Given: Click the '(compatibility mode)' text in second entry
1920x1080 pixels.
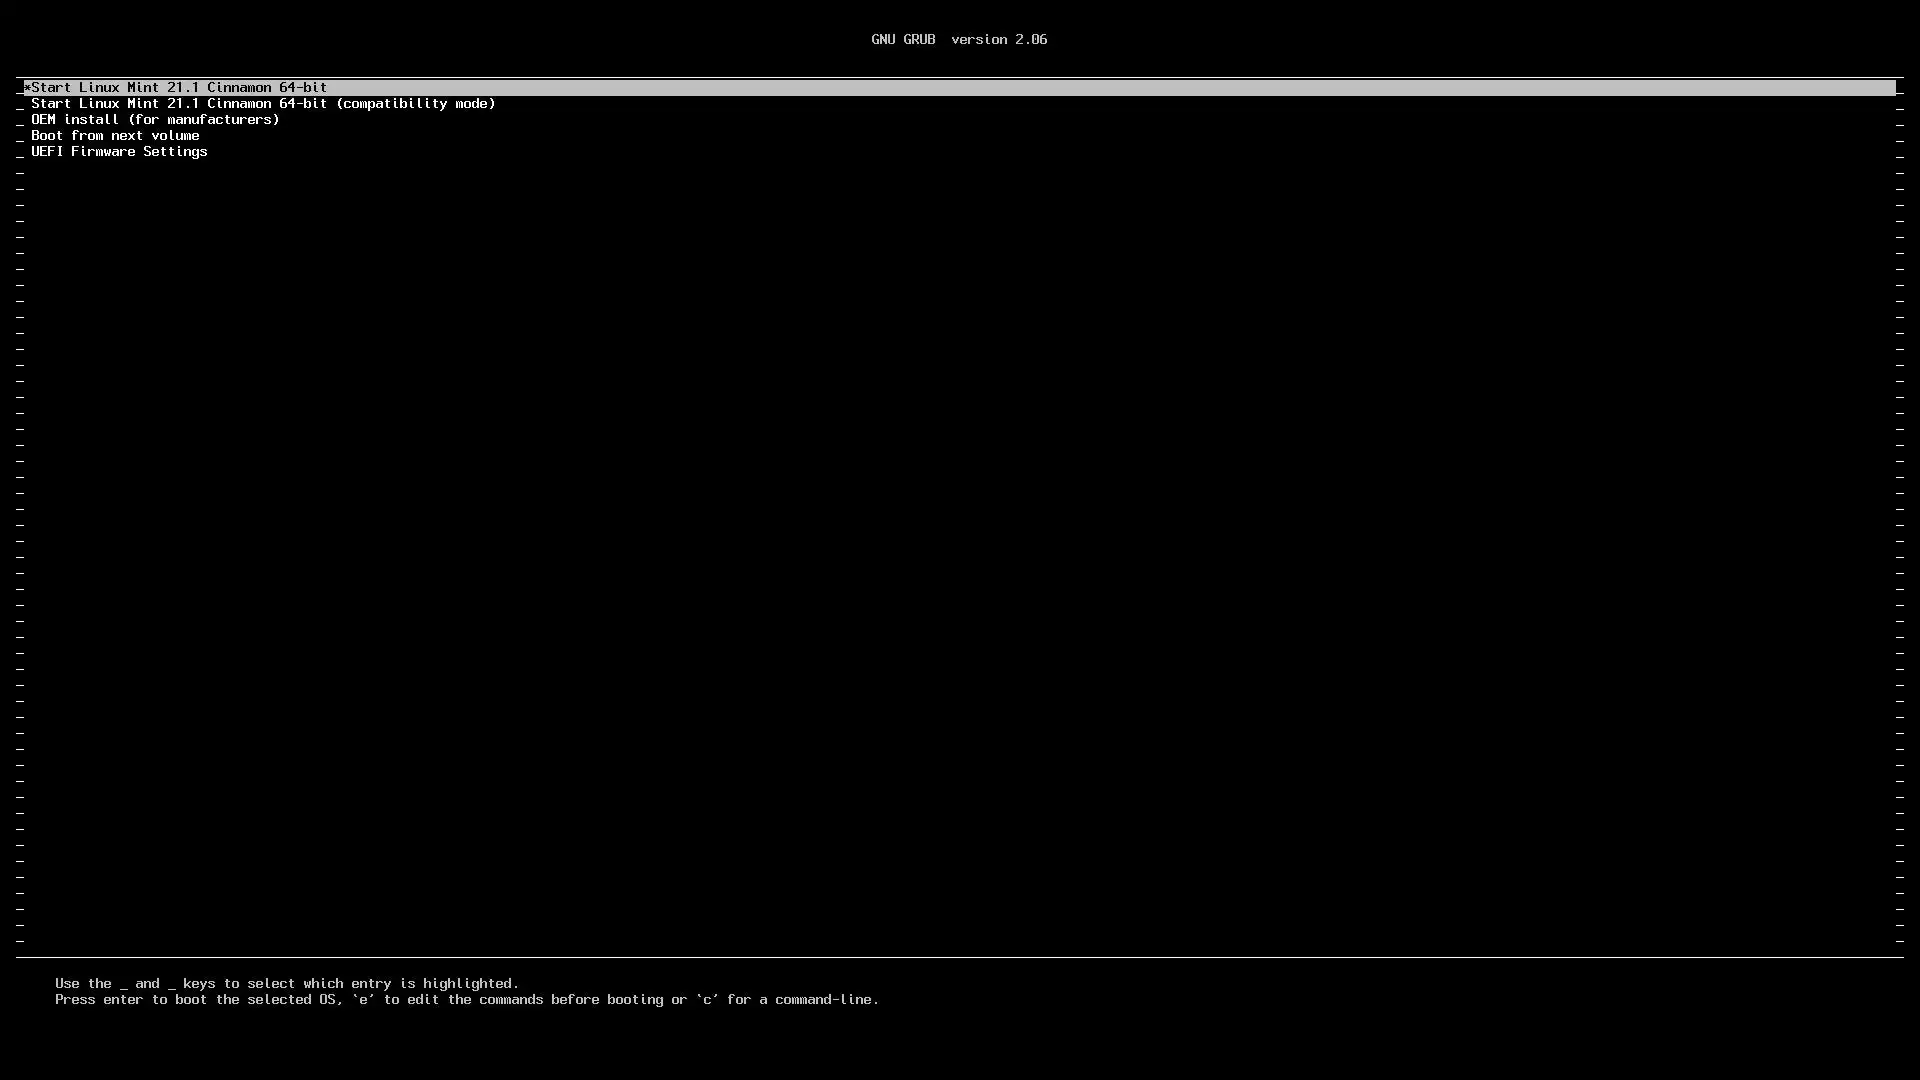Looking at the screenshot, I should coord(416,104).
